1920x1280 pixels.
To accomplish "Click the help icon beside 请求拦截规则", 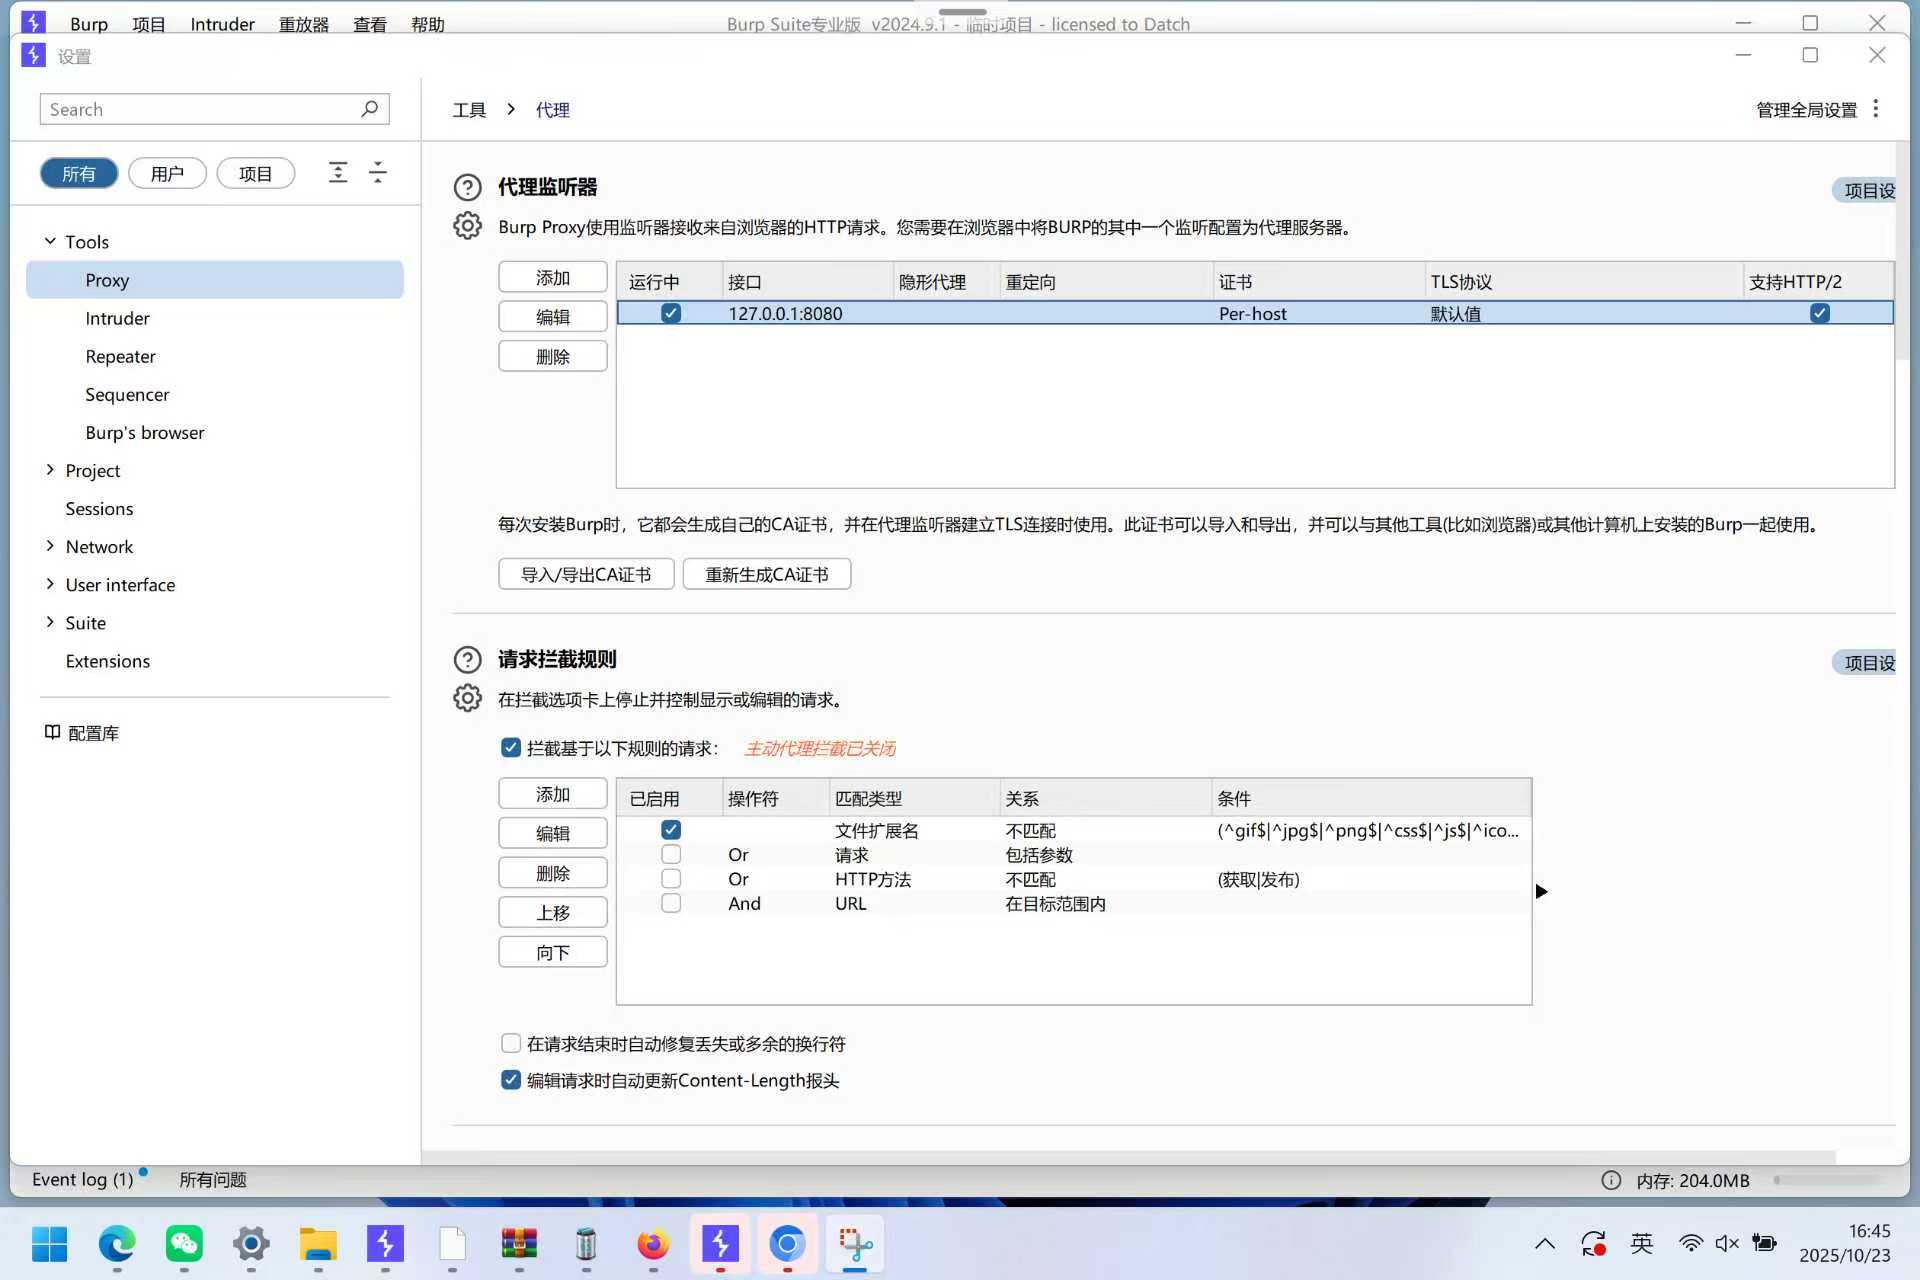I will 467,659.
